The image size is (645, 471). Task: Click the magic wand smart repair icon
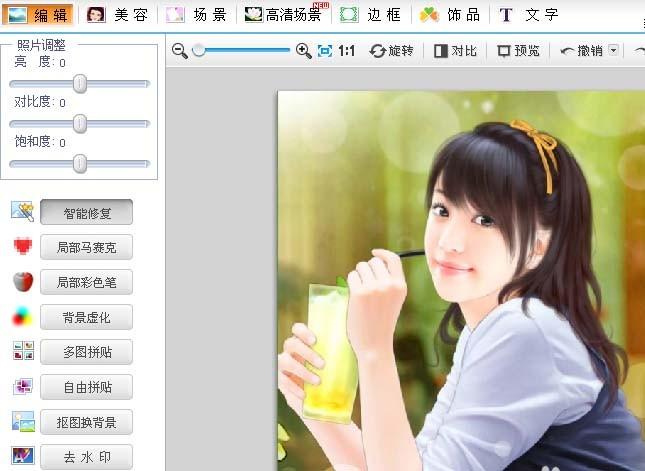tap(23, 211)
